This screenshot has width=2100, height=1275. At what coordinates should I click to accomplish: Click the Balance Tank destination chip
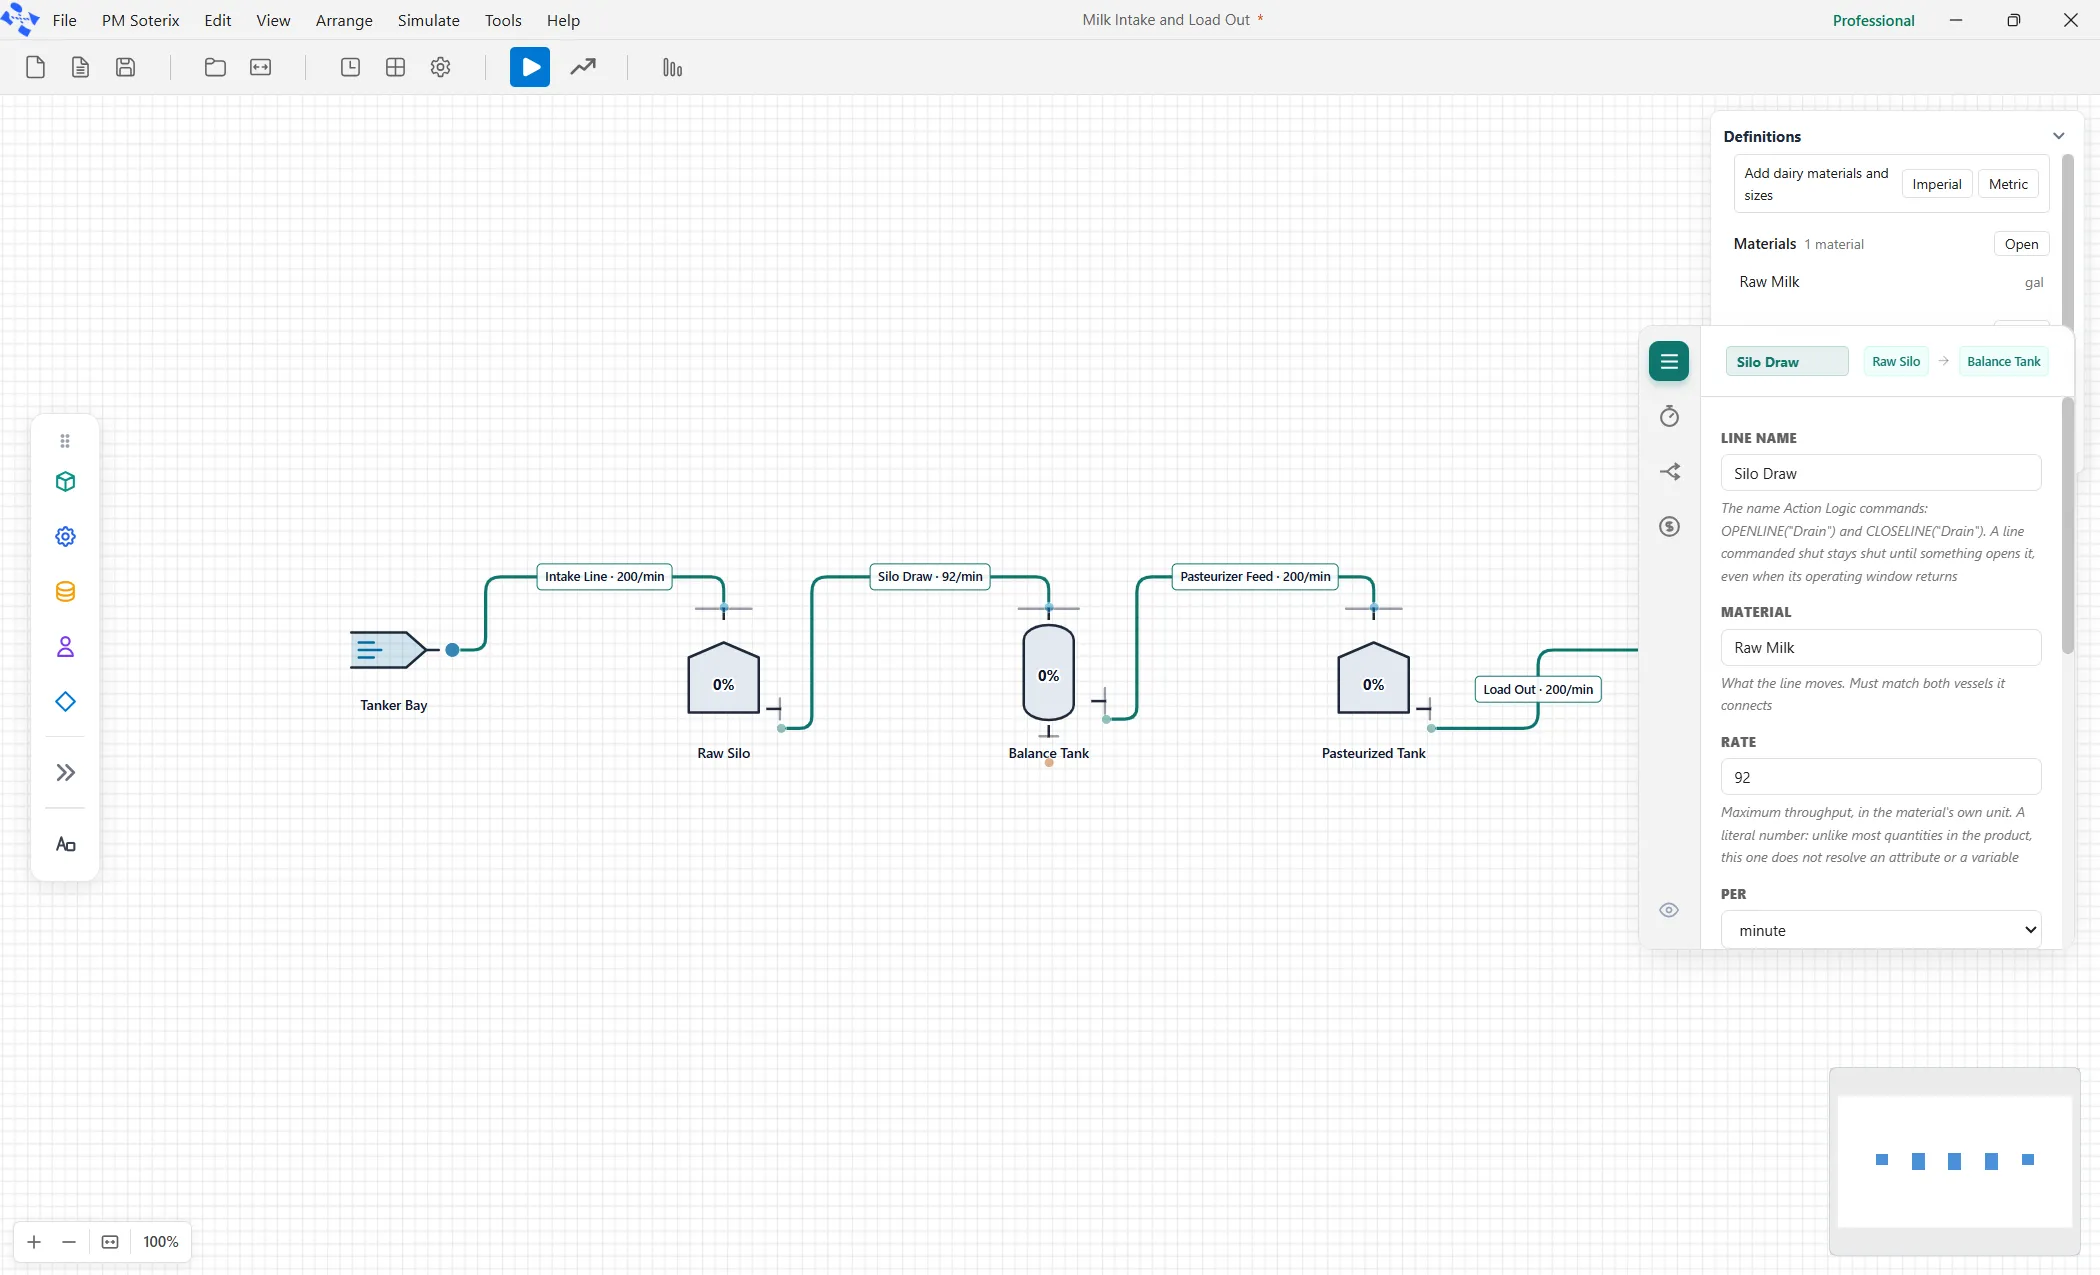[x=2003, y=361]
